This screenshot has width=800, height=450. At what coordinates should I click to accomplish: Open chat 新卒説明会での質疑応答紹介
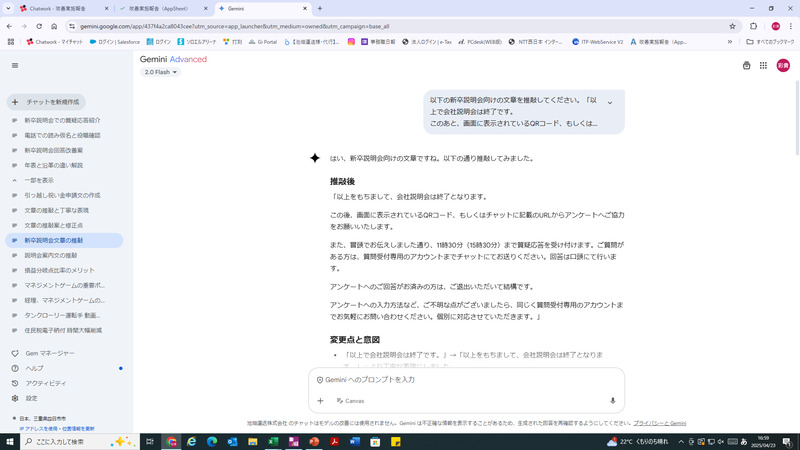(x=62, y=120)
